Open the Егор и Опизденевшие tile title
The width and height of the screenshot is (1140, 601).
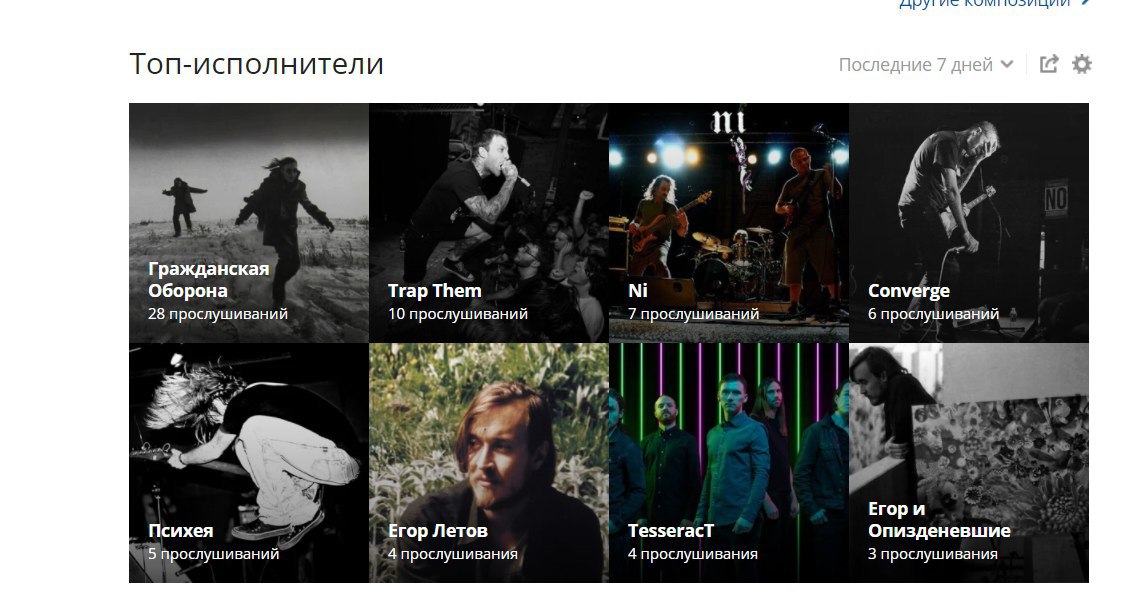(x=939, y=520)
